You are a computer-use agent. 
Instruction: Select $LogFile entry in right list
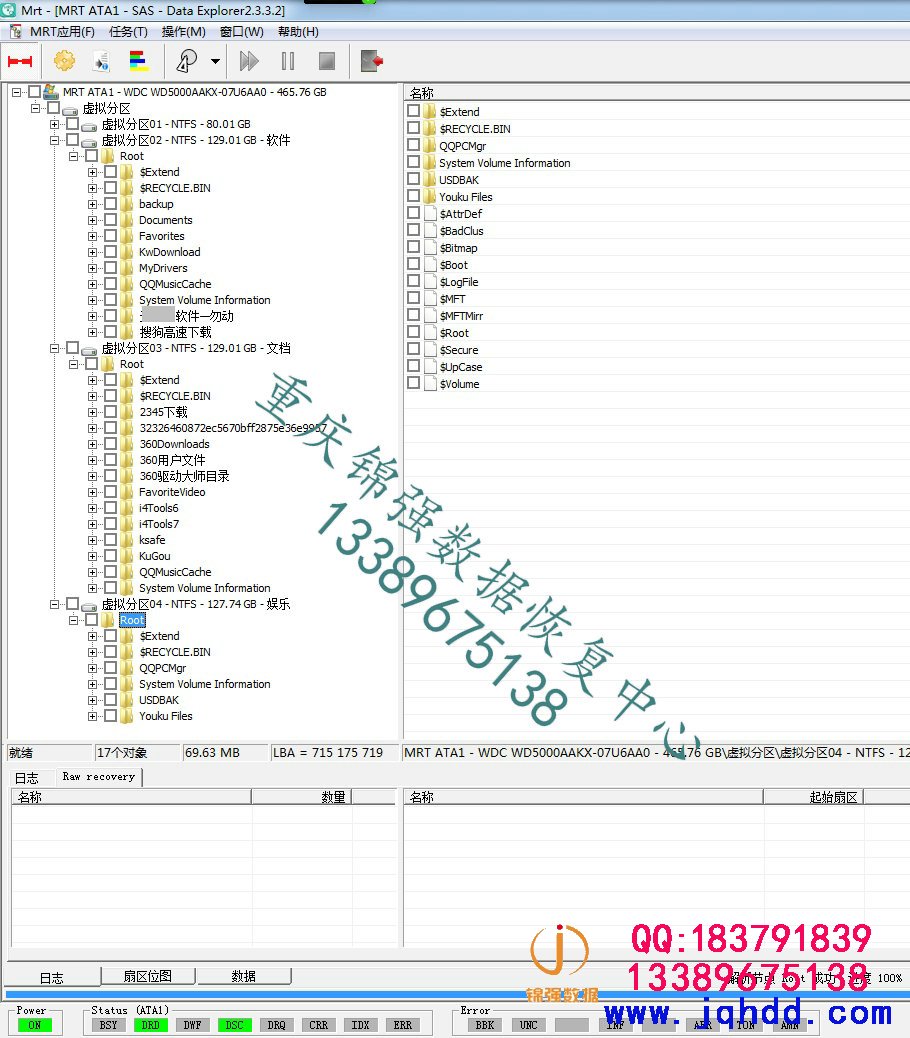(x=459, y=282)
